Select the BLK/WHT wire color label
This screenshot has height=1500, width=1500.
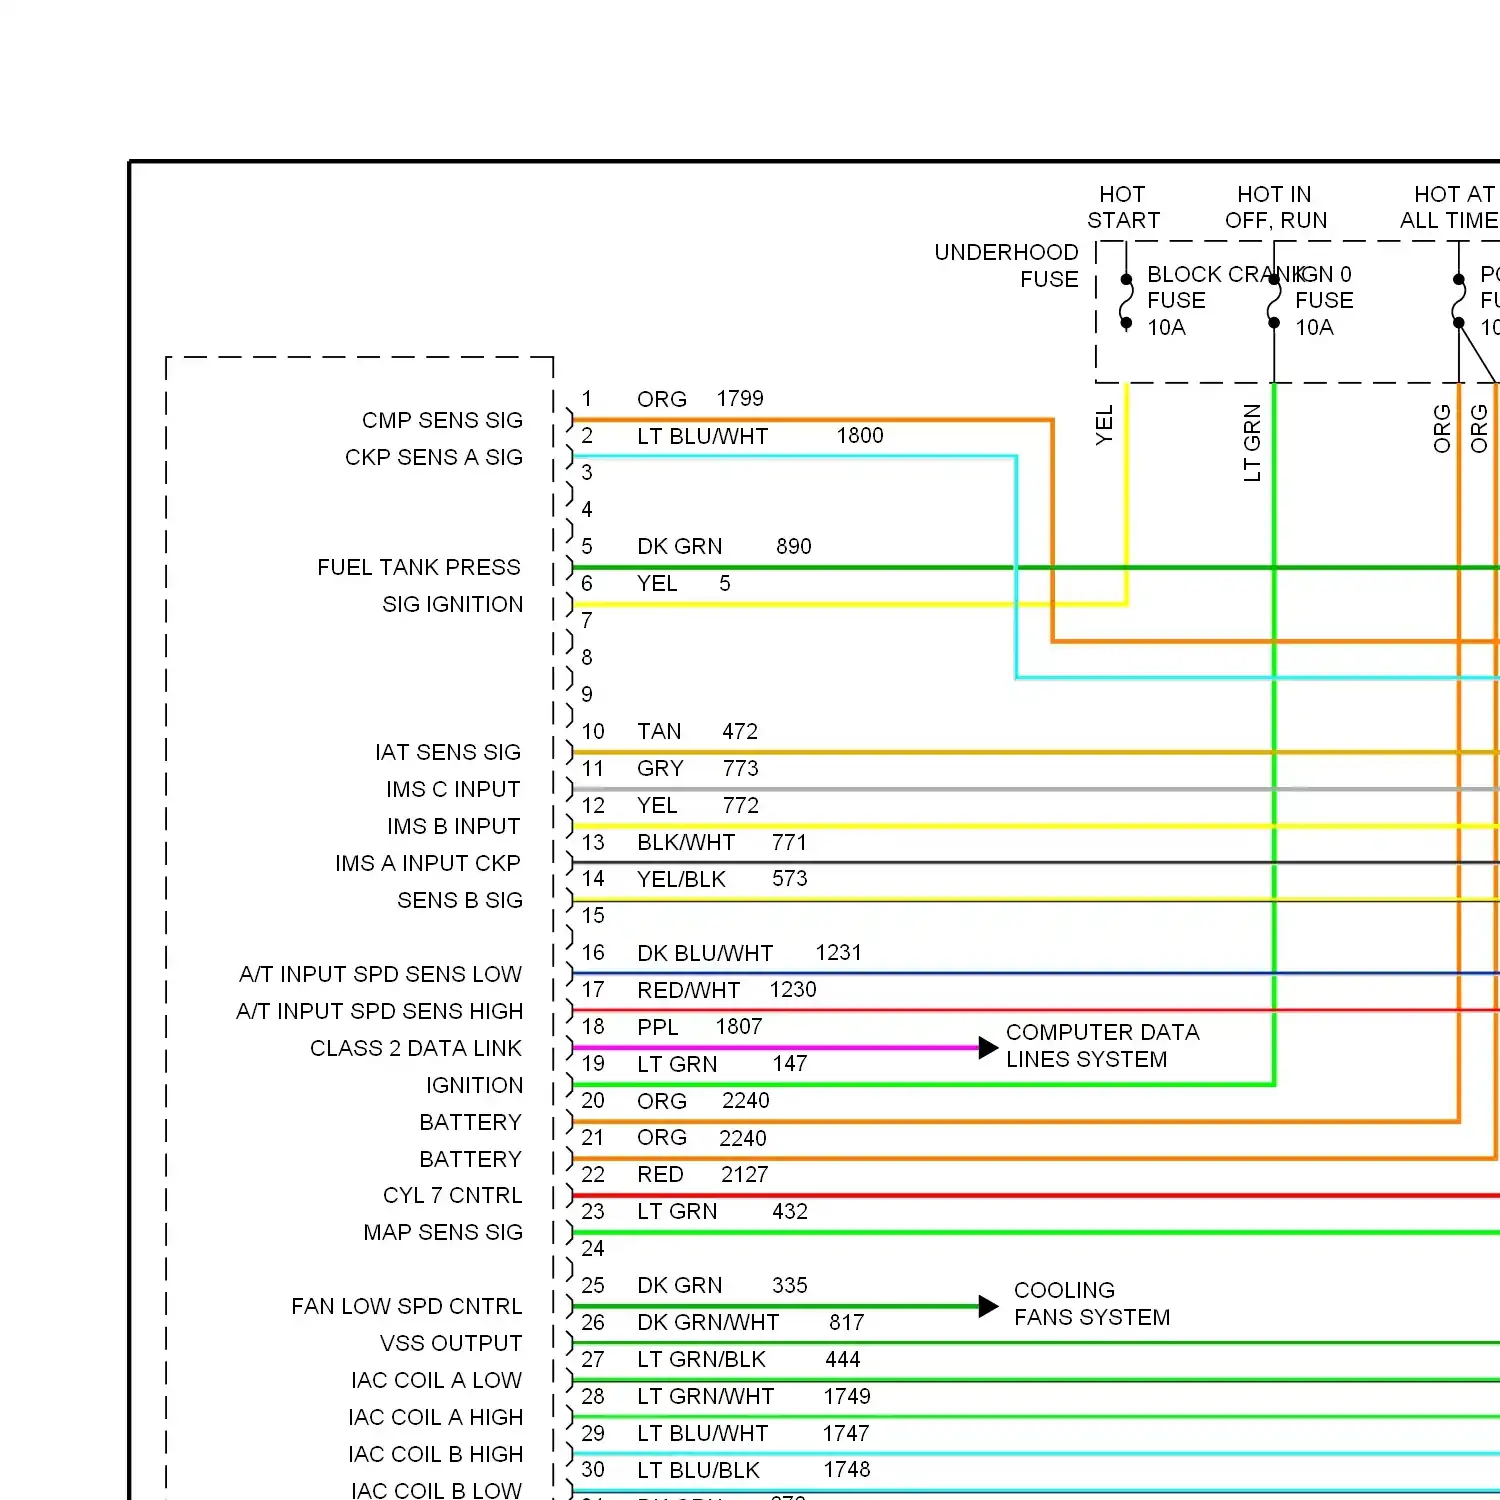tap(686, 842)
